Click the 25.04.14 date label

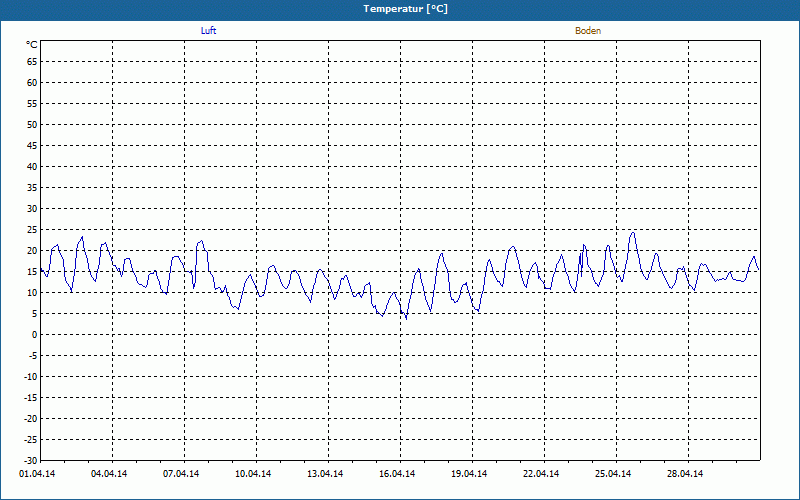[614, 473]
